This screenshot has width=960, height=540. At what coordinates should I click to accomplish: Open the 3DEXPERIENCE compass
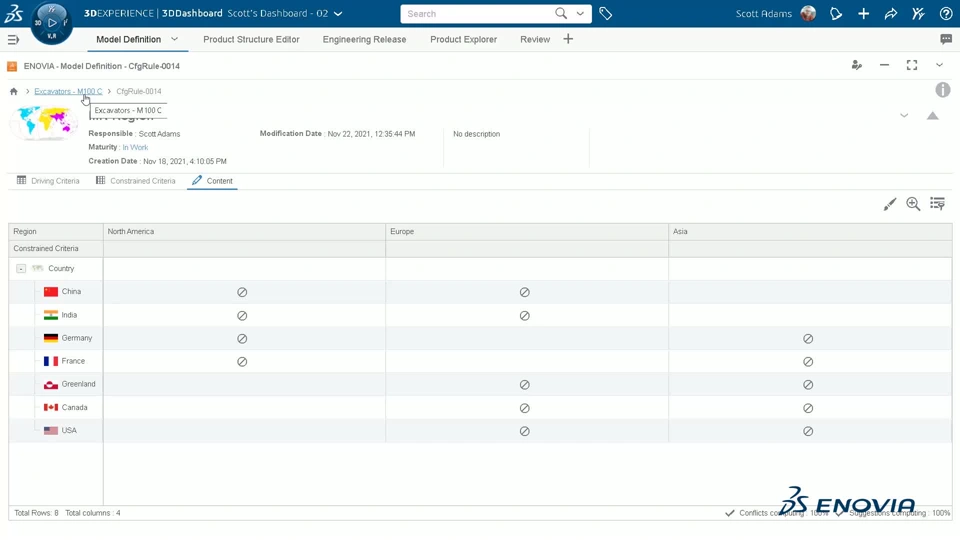[51, 22]
